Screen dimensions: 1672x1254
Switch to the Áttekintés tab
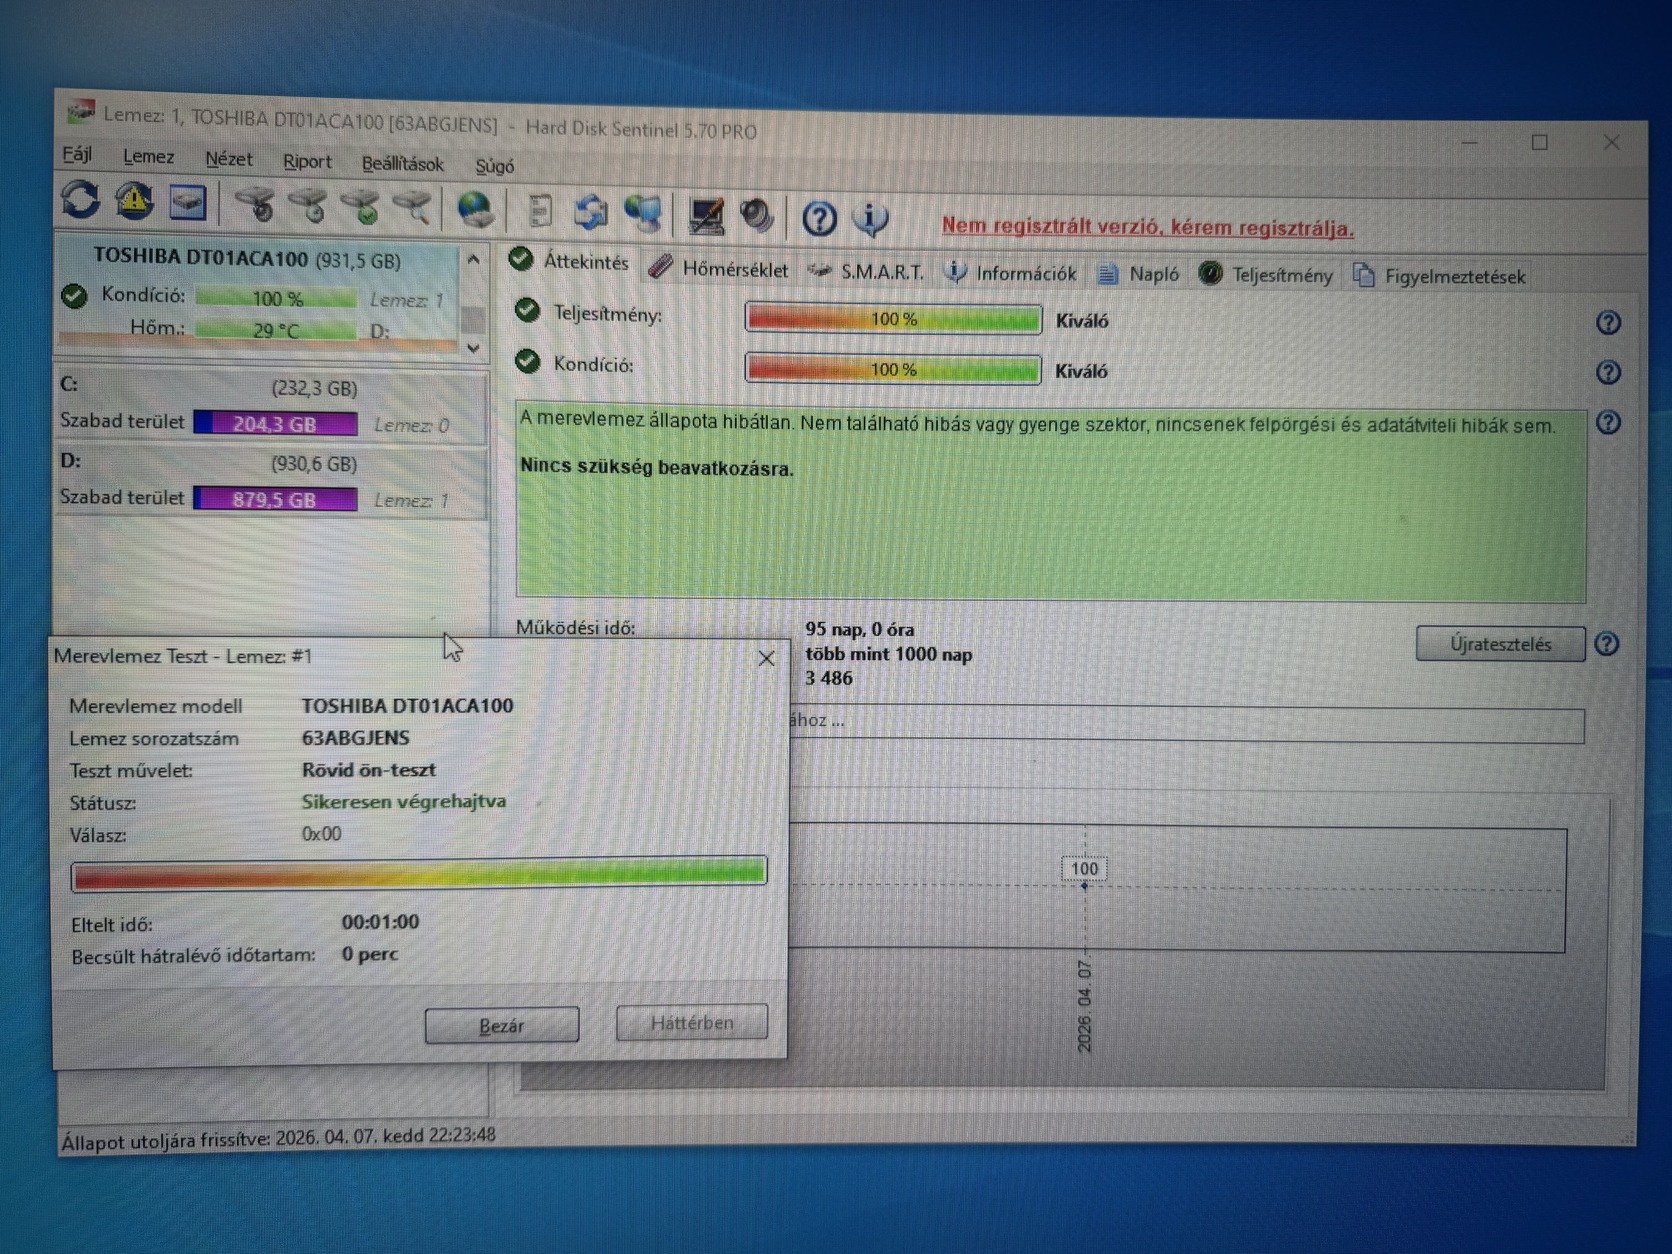569,261
